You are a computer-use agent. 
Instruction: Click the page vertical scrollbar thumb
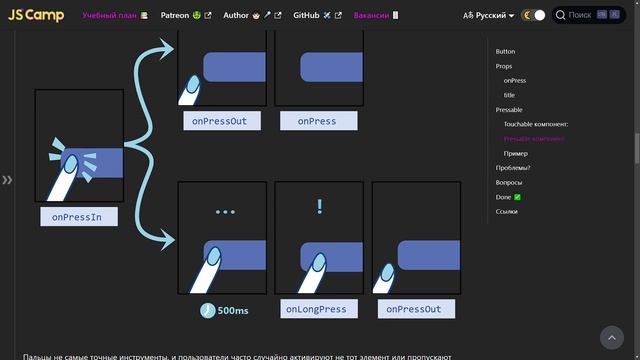coord(637,149)
